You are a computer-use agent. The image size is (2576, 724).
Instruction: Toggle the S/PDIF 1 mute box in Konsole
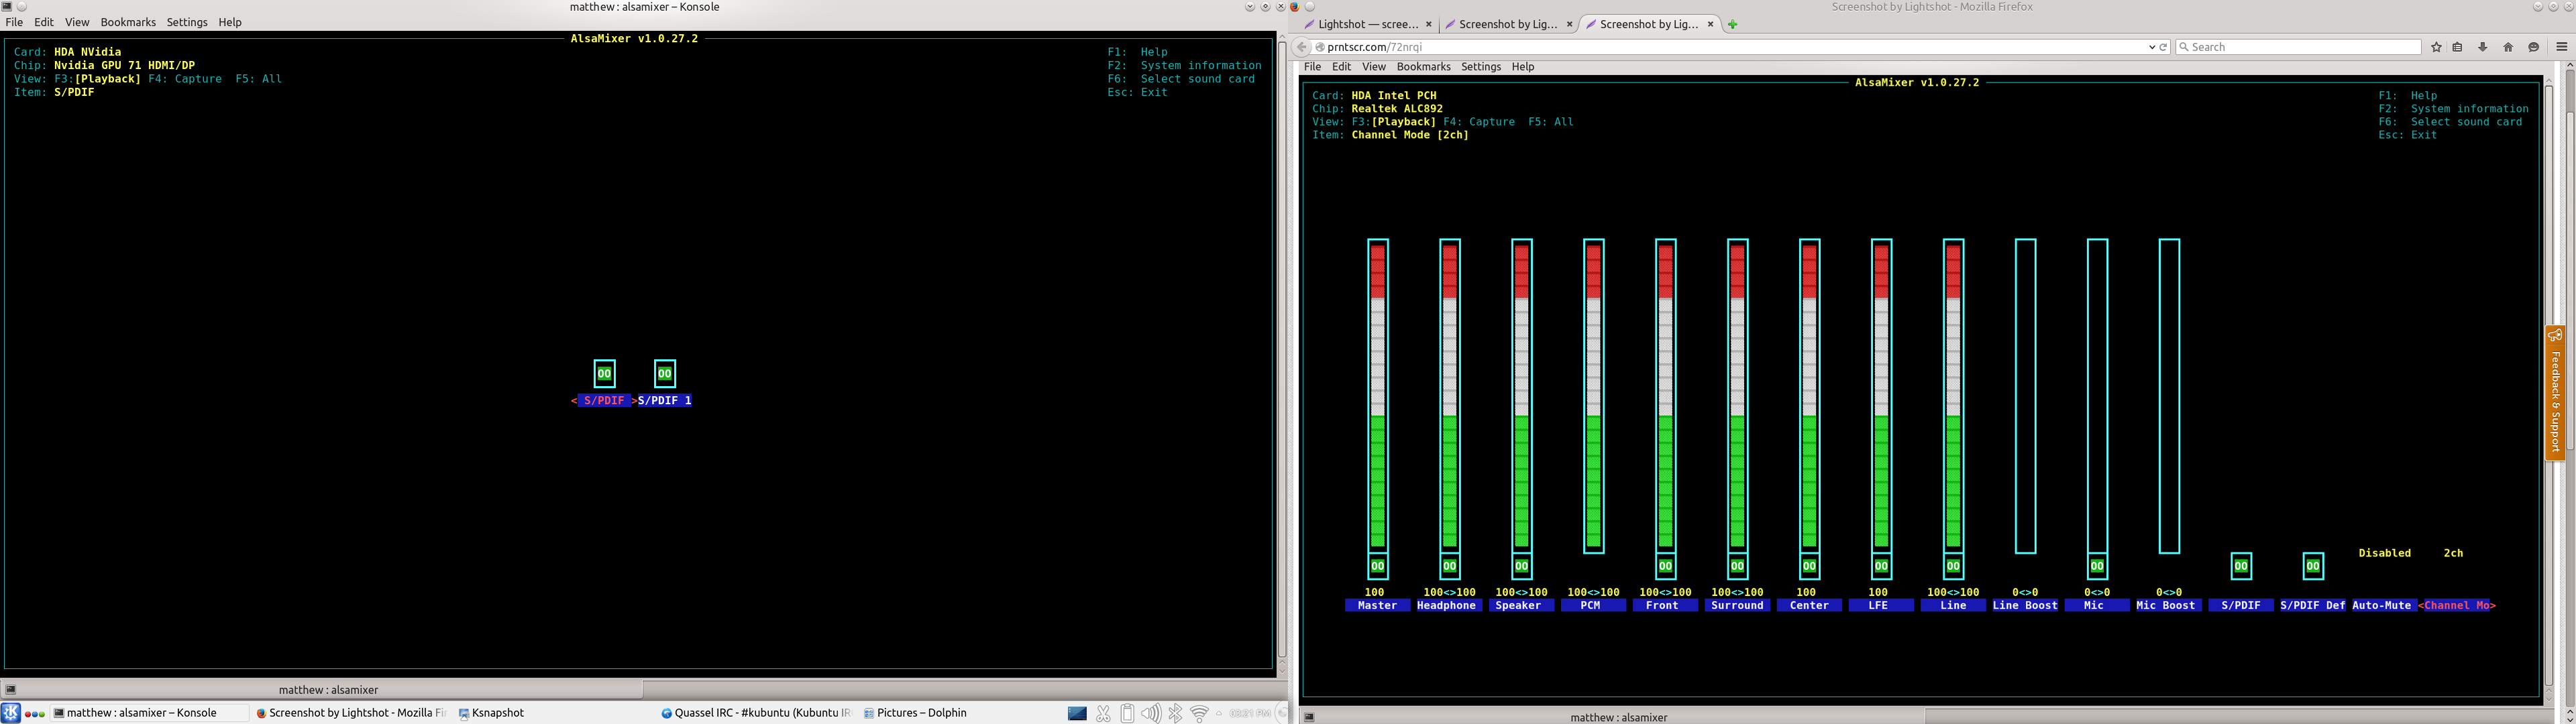[x=664, y=373]
